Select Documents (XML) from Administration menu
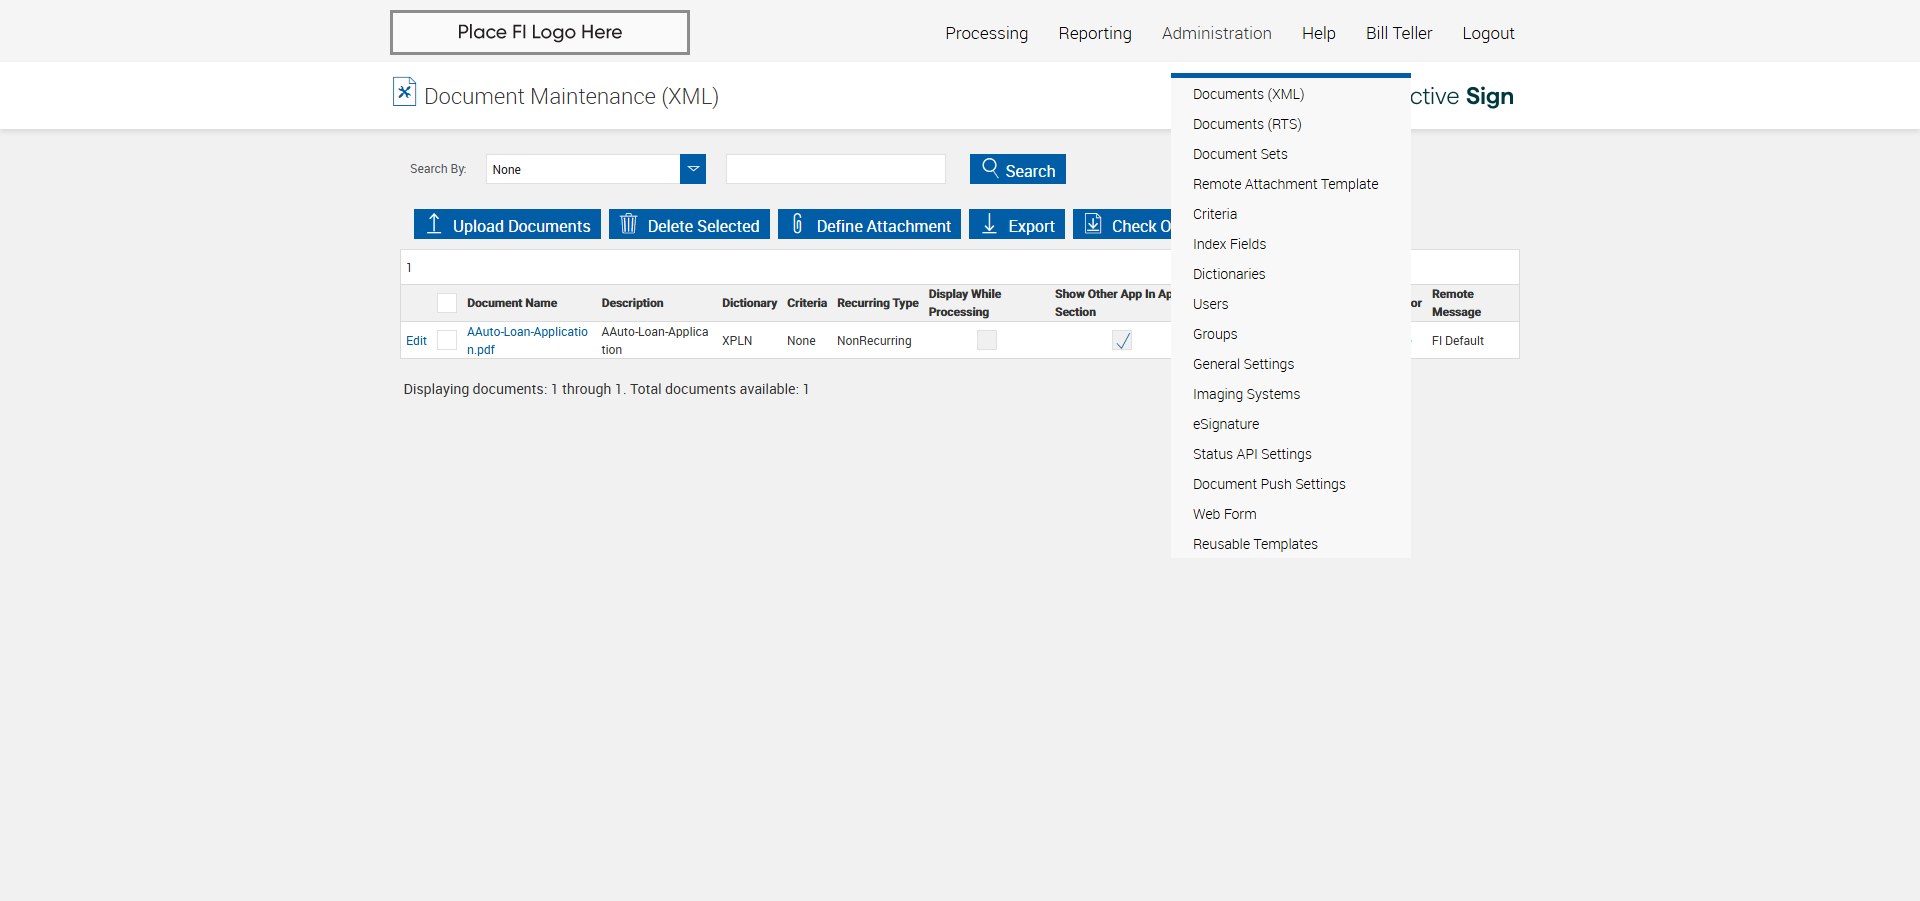Viewport: 1920px width, 901px height. coord(1248,94)
